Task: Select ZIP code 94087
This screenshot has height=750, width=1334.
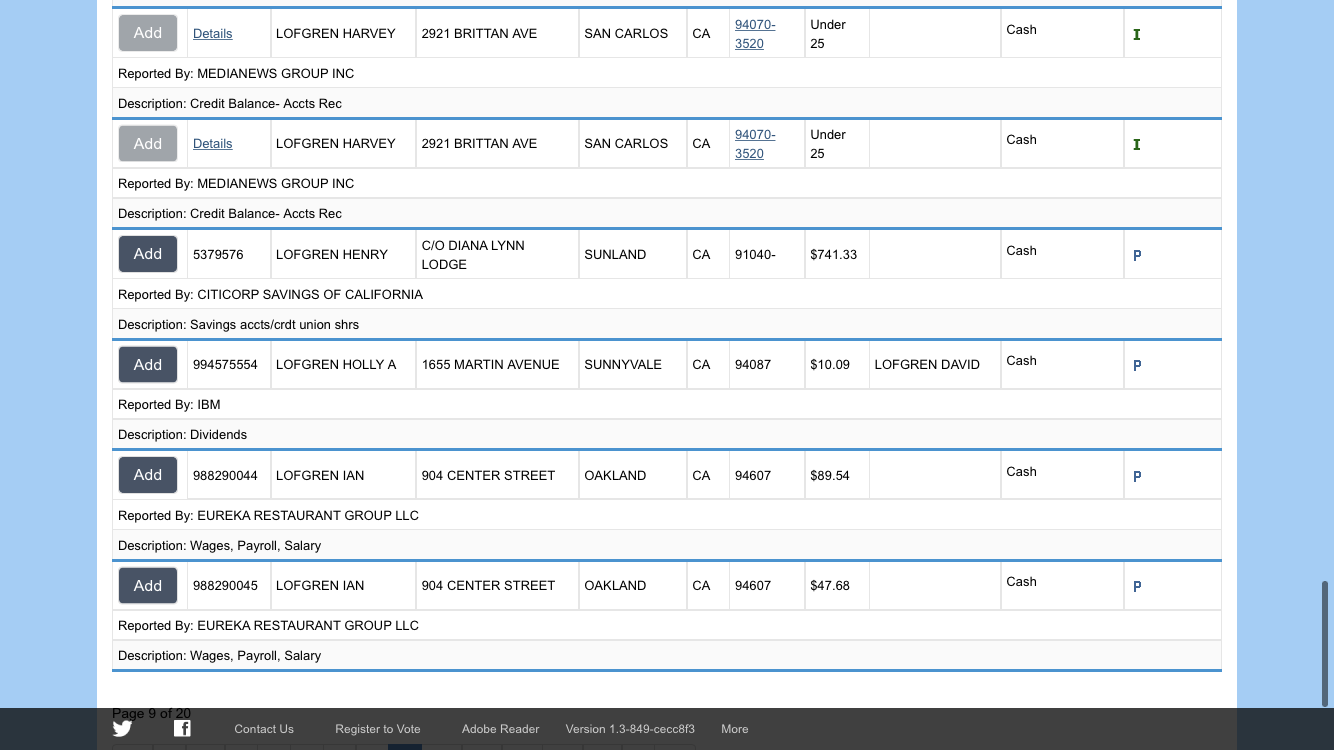Action: click(753, 365)
